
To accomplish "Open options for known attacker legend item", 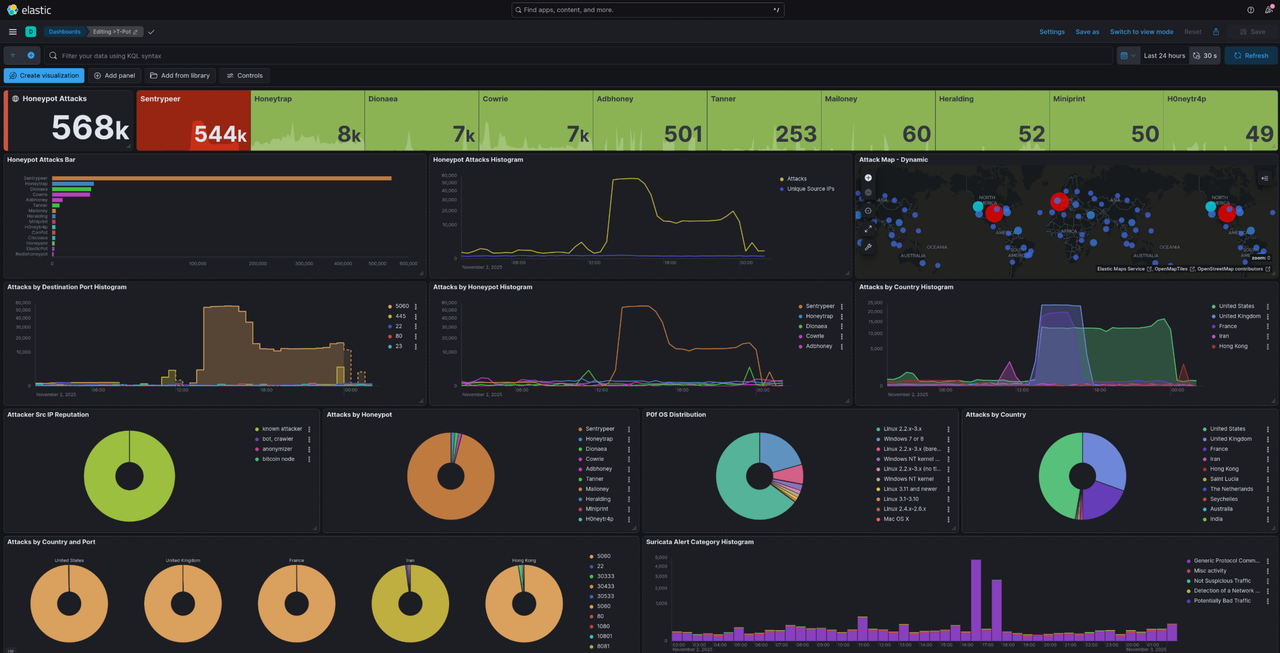I will pyautogui.click(x=309, y=429).
